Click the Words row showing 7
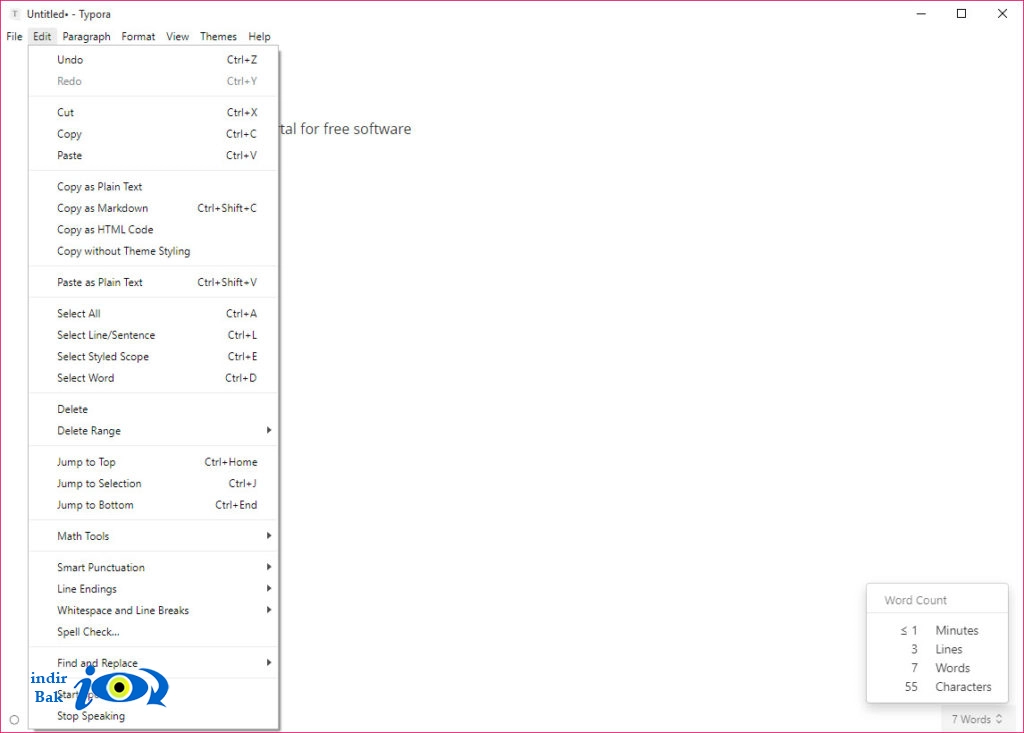 [x=938, y=668]
